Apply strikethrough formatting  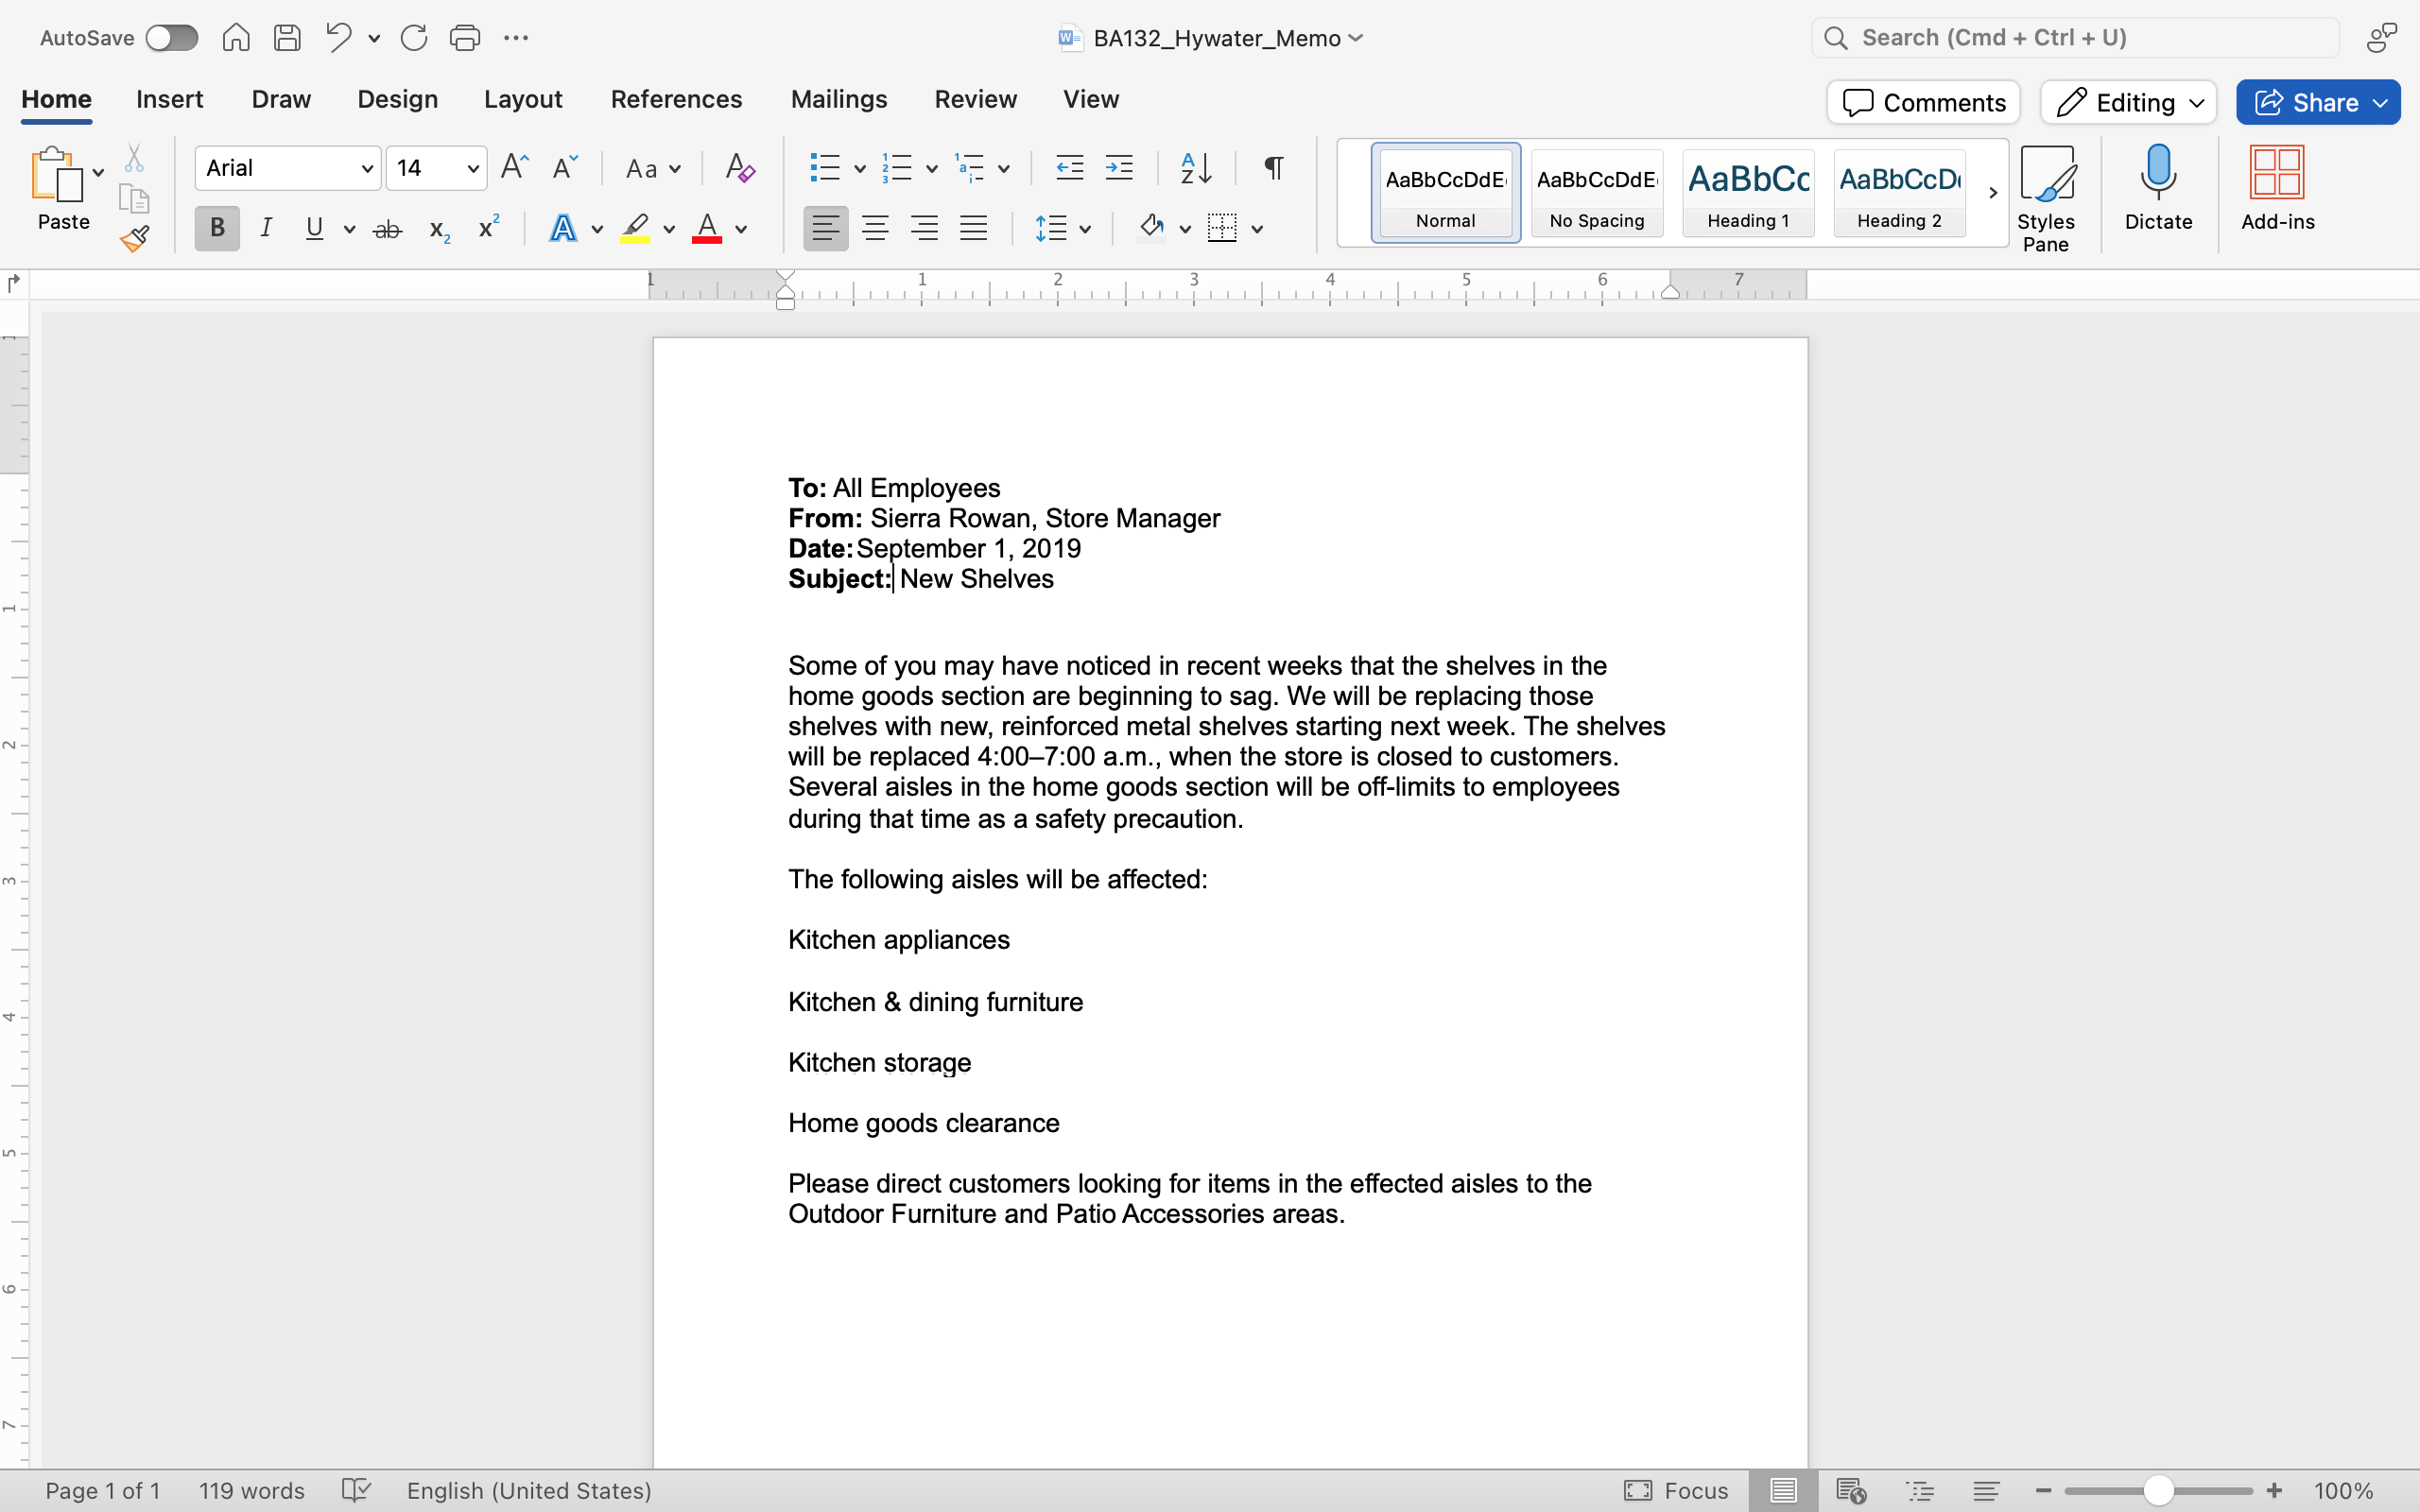point(387,229)
